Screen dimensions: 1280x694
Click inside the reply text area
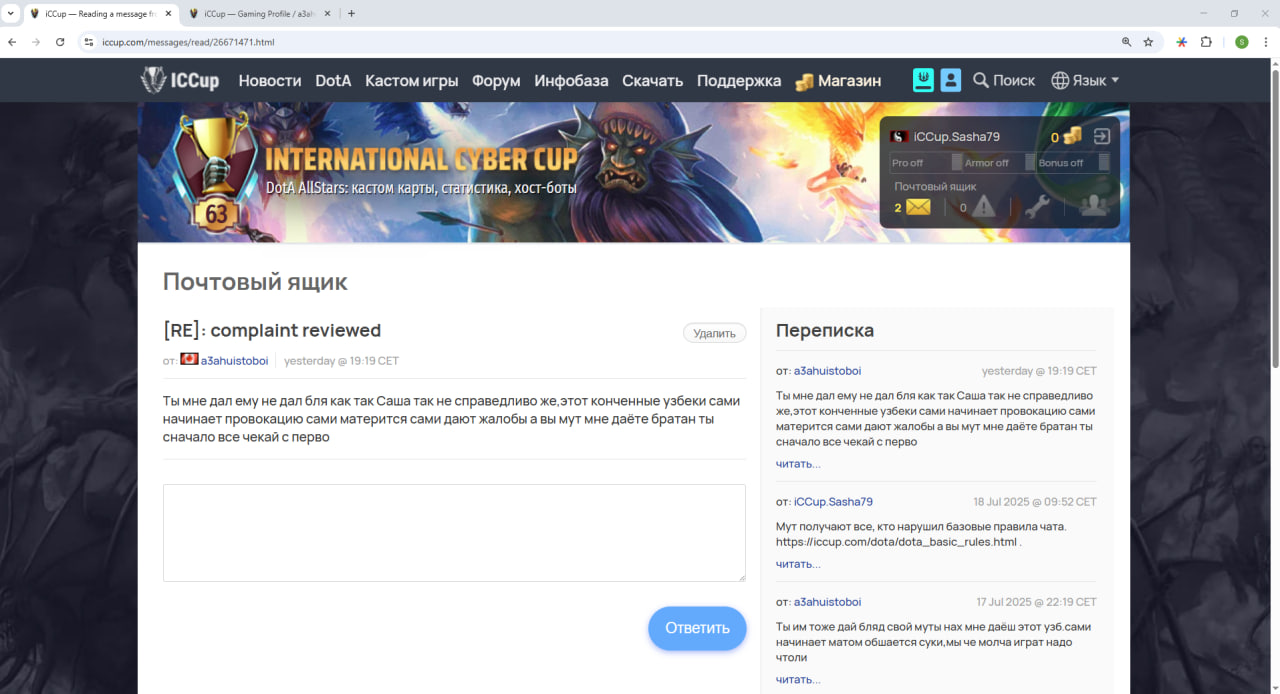pyautogui.click(x=454, y=533)
